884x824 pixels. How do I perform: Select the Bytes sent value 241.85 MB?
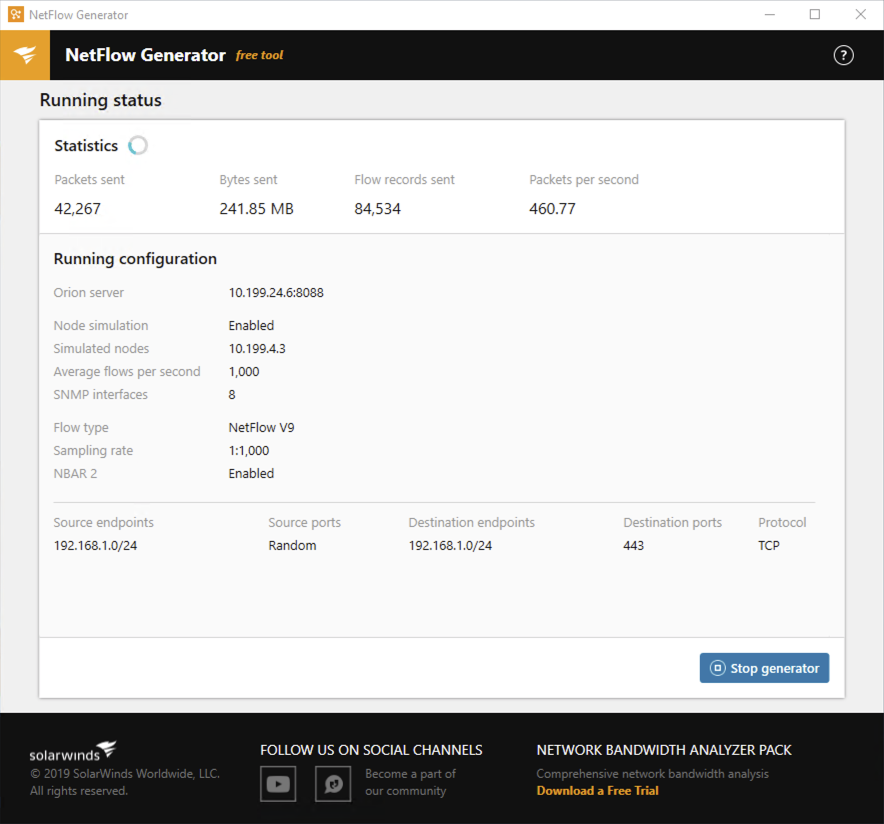point(257,209)
